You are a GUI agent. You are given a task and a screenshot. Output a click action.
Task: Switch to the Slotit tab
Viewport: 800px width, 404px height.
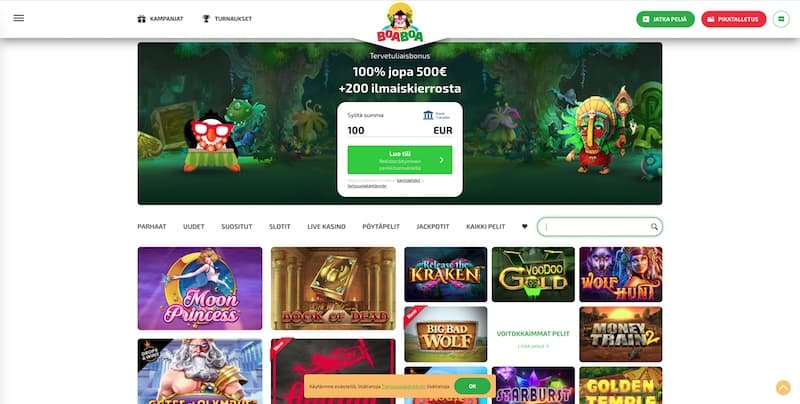280,226
